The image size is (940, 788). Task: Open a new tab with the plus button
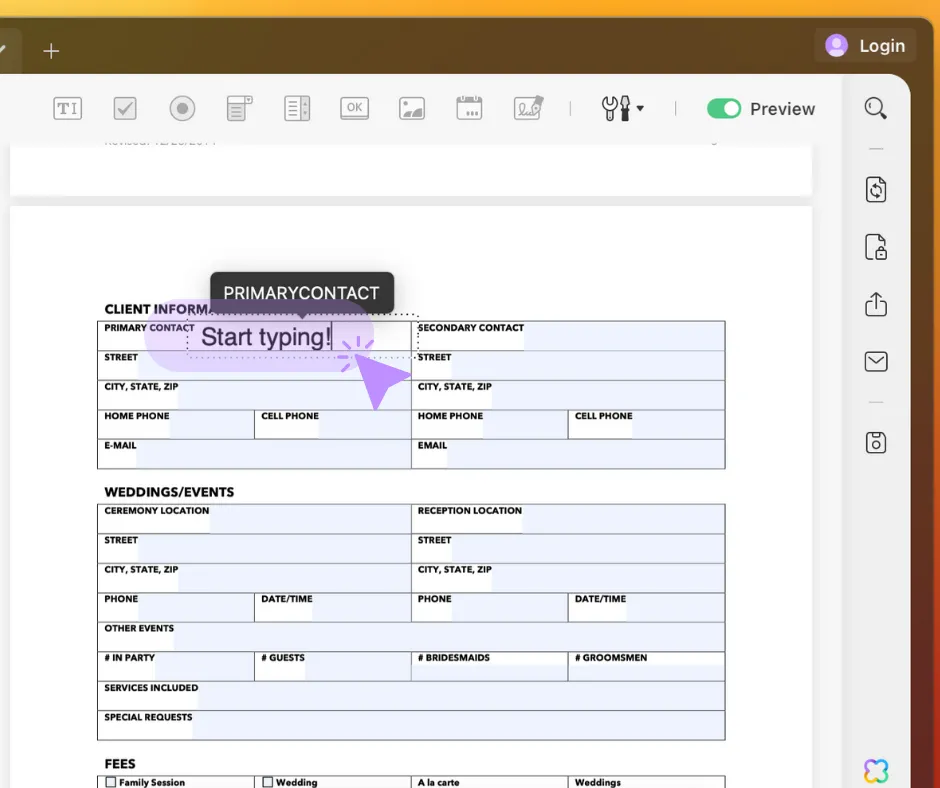click(51, 50)
